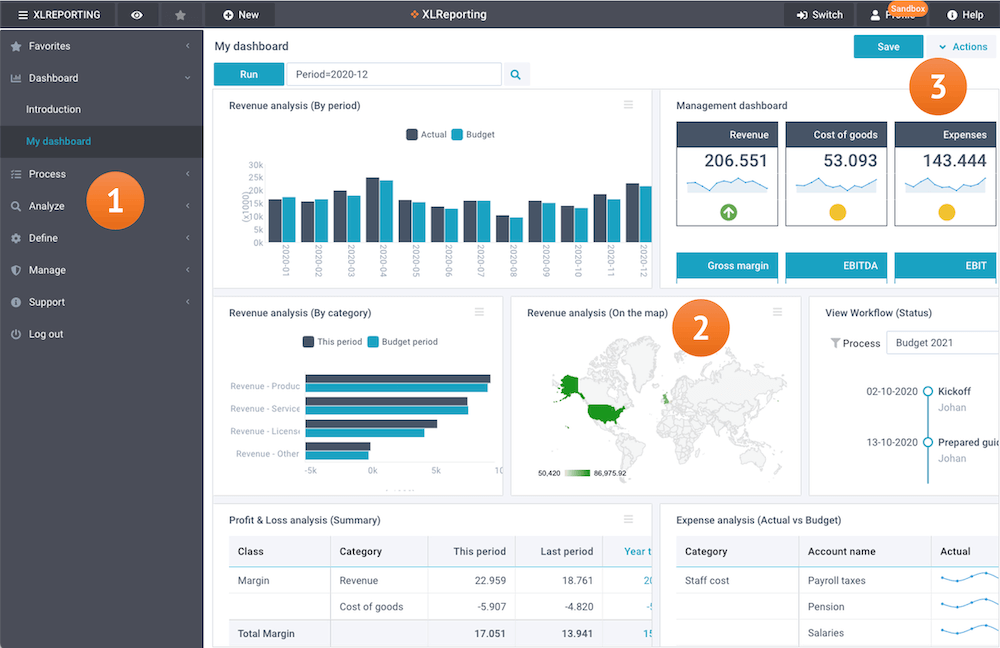Toggle the eye view icon in top bar
The image size is (1000, 648).
(136, 15)
